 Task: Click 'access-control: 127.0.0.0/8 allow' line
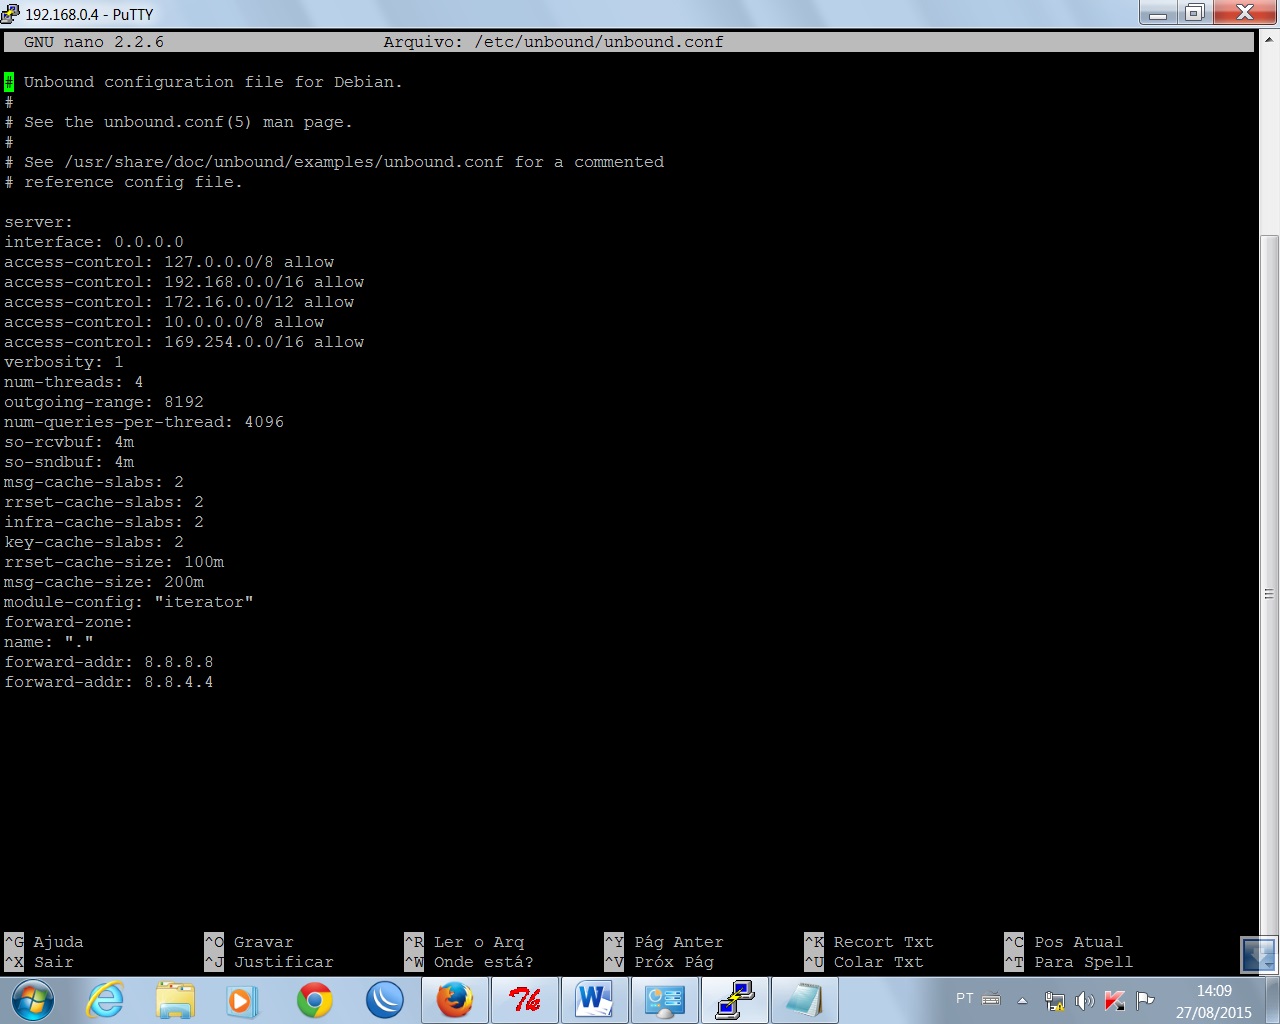[x=169, y=262]
